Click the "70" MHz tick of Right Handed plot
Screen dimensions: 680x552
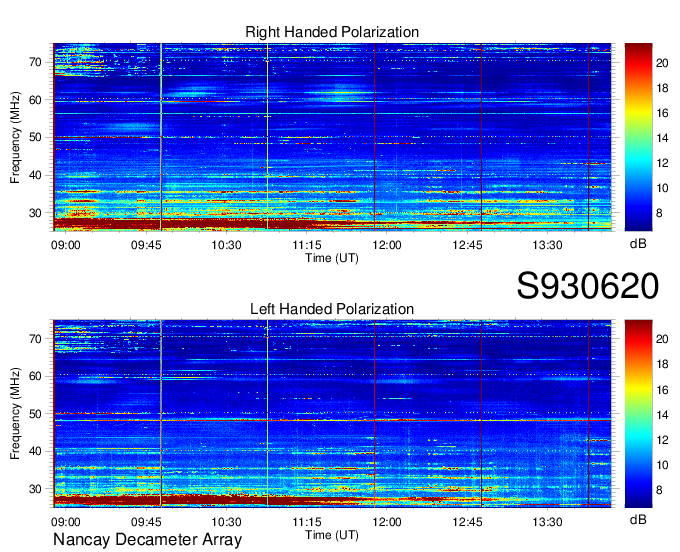pos(36,62)
